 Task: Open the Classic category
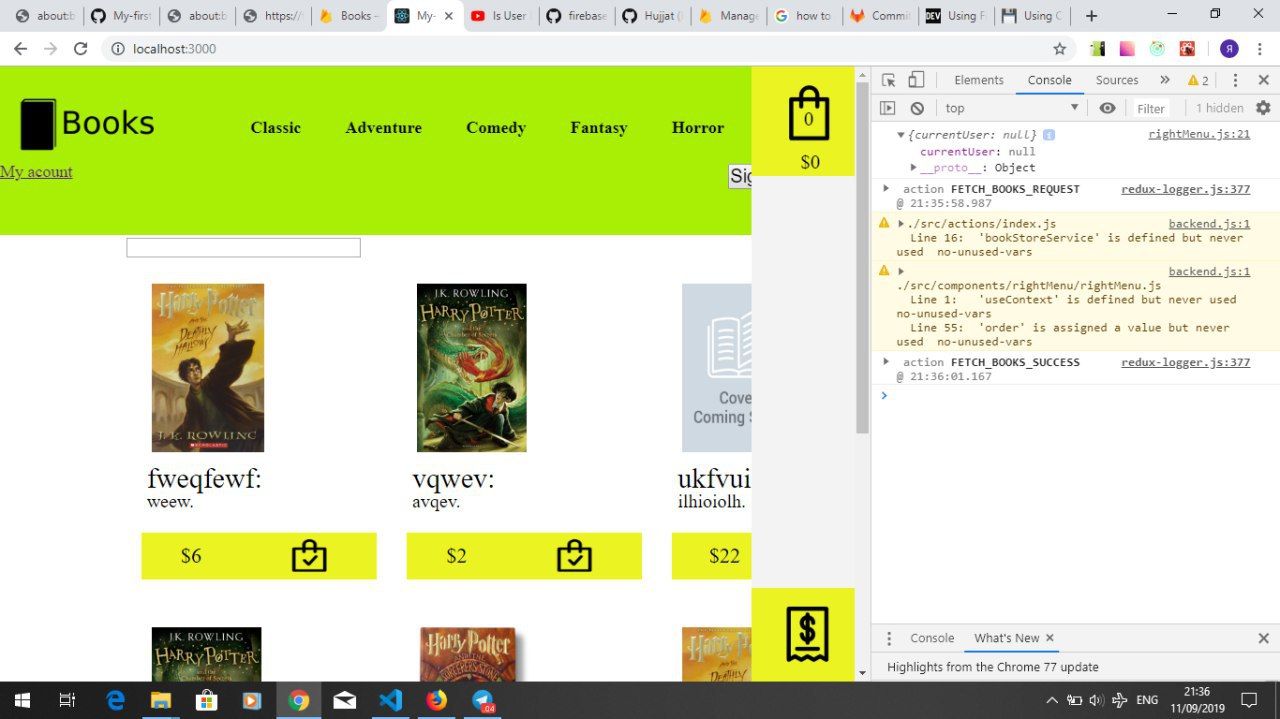(275, 128)
